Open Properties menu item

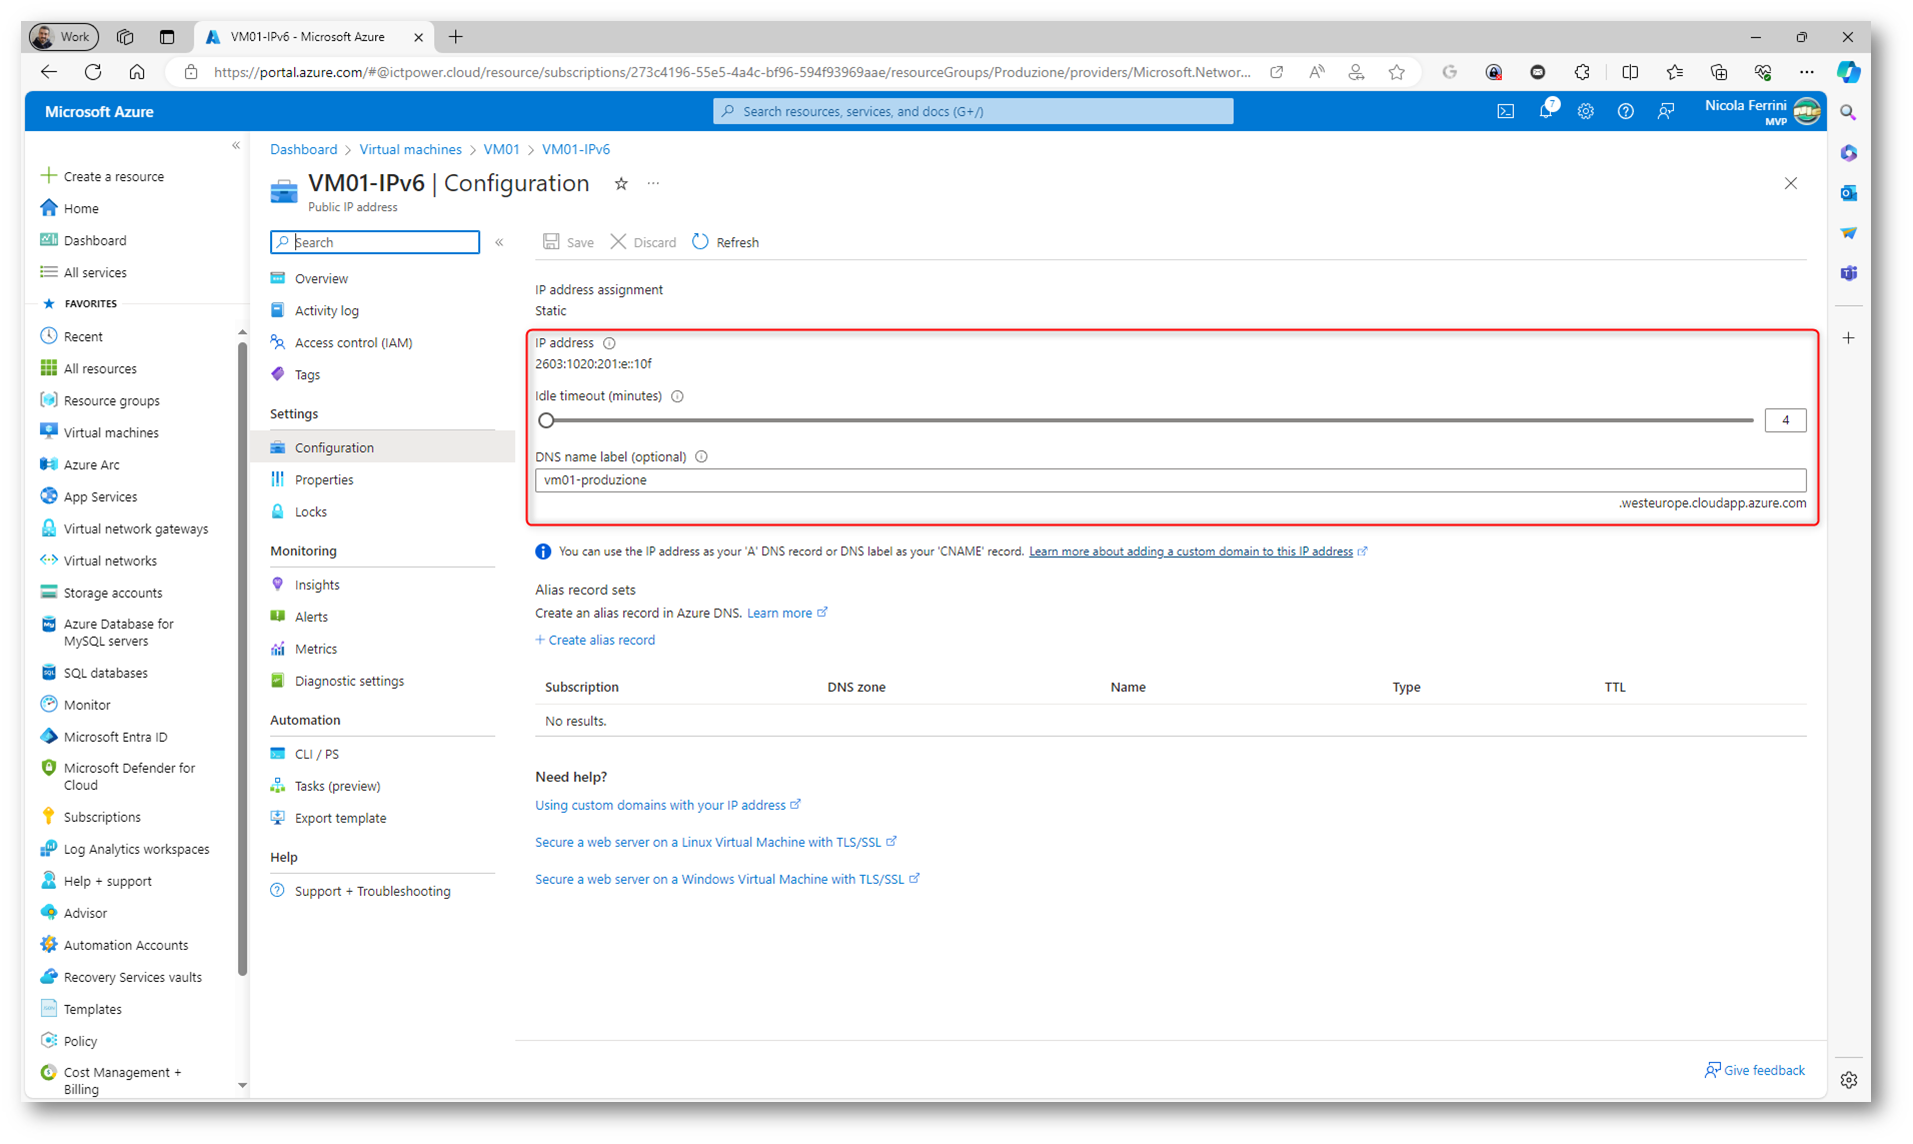[324, 479]
